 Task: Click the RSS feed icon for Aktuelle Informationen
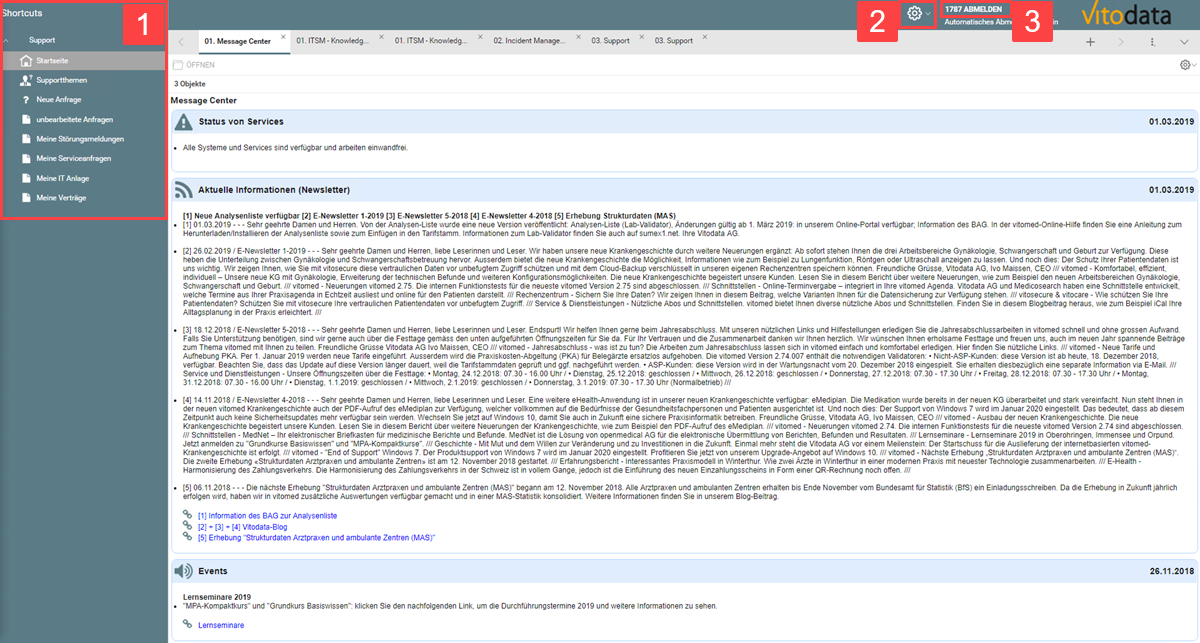[x=183, y=189]
